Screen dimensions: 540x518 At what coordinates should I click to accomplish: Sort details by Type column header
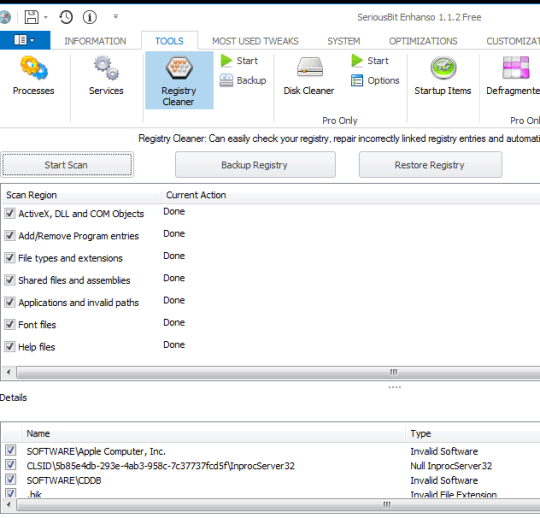pyautogui.click(x=473, y=433)
